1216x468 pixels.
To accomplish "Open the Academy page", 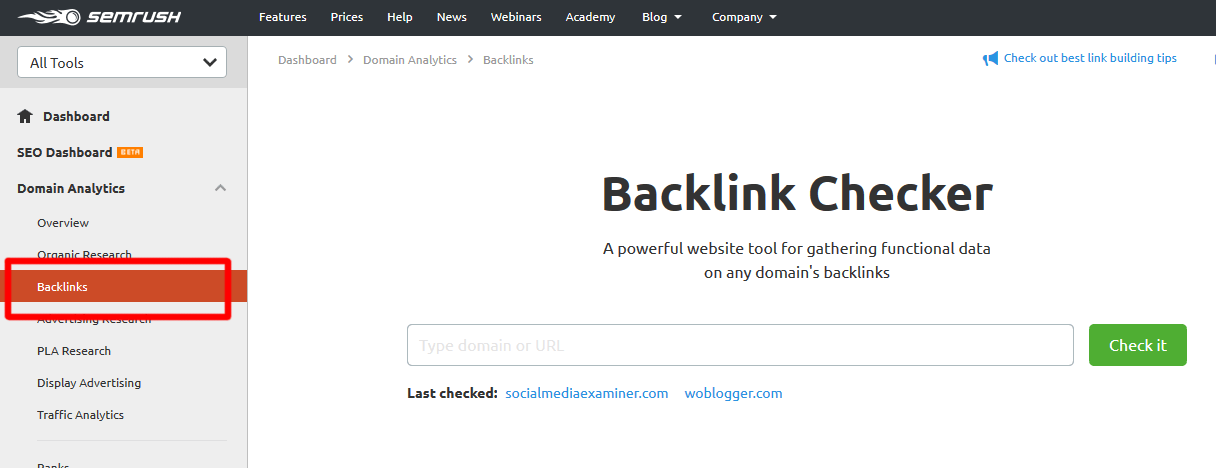I will coord(590,17).
